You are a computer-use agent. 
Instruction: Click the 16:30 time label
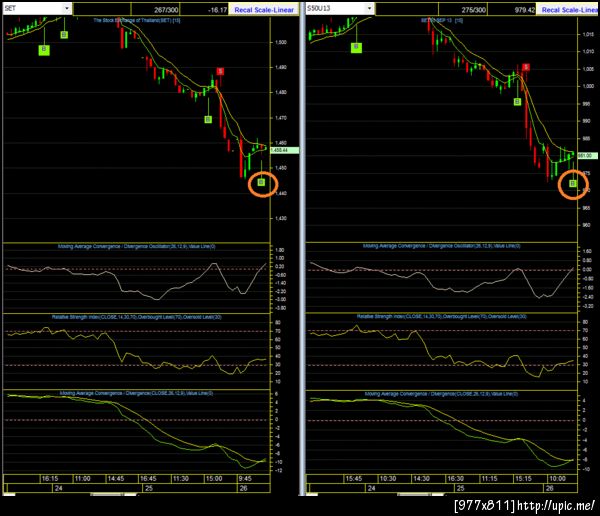coord(455,478)
